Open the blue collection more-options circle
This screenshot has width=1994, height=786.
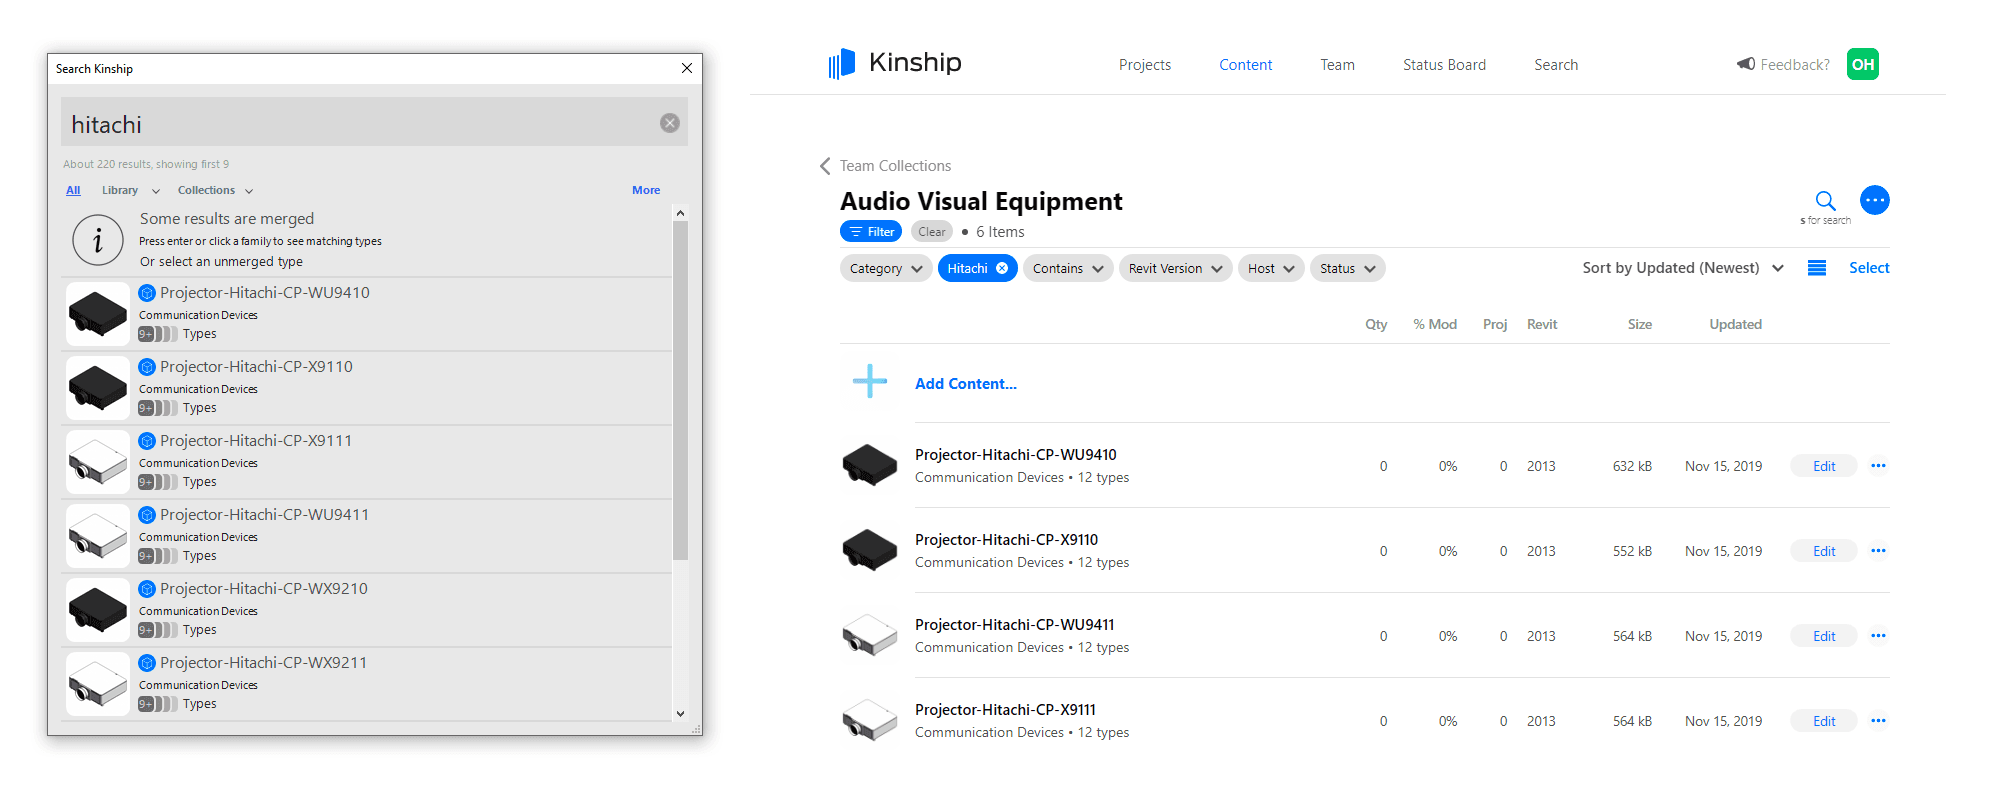1875,200
